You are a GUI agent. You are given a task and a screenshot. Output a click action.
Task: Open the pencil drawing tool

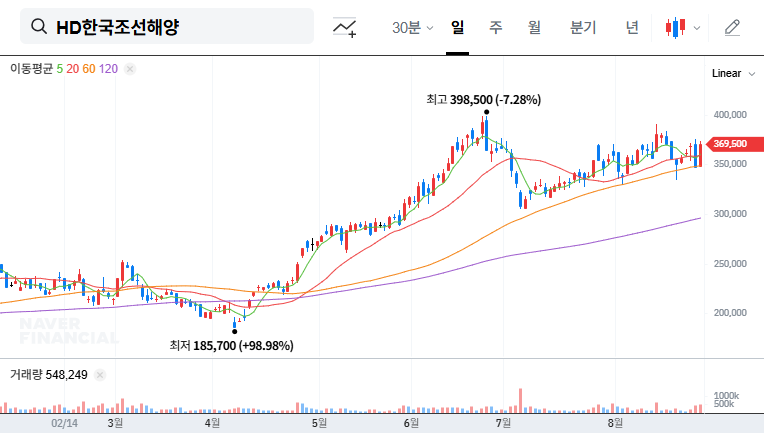[x=732, y=27]
